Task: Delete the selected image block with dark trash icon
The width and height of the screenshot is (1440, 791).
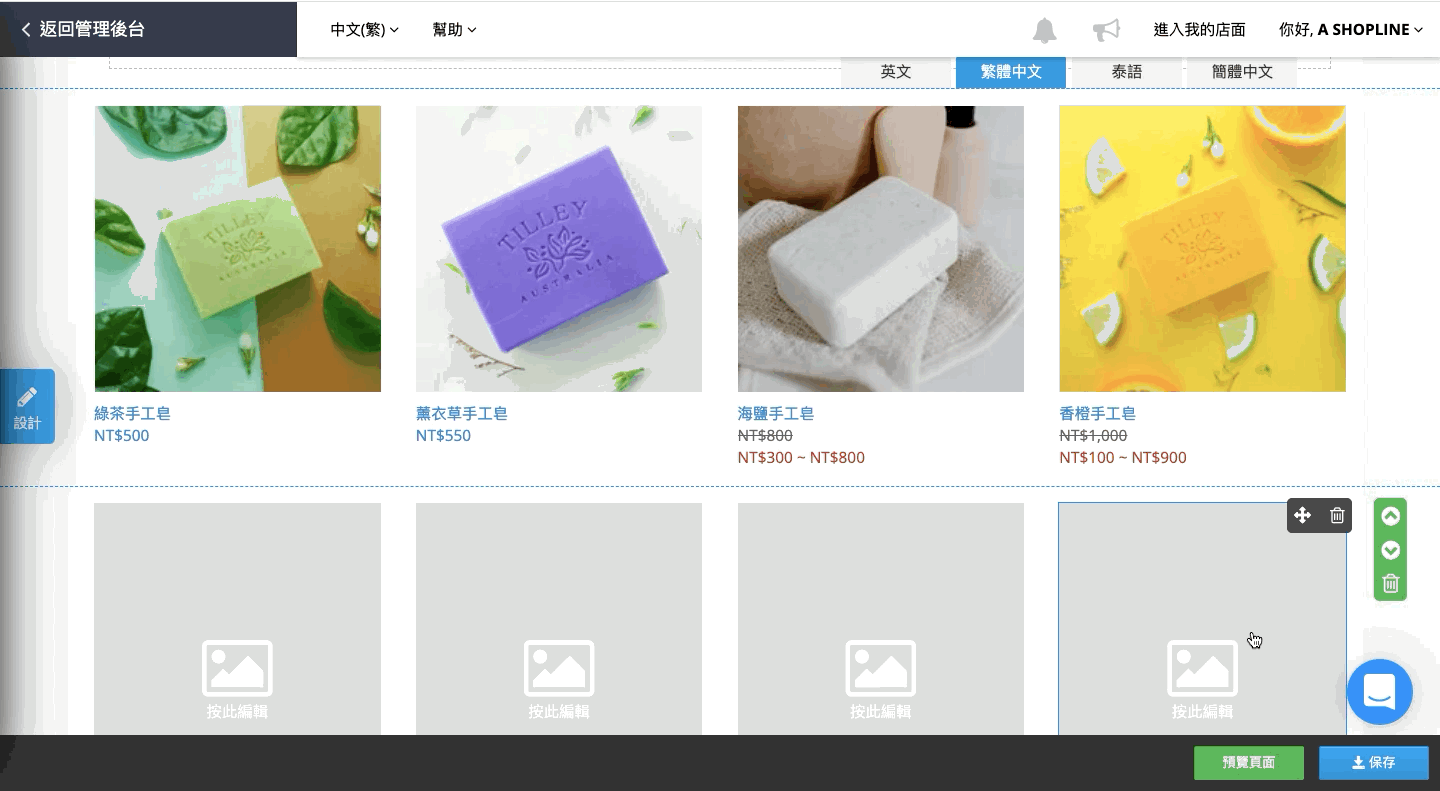Action: [x=1337, y=515]
